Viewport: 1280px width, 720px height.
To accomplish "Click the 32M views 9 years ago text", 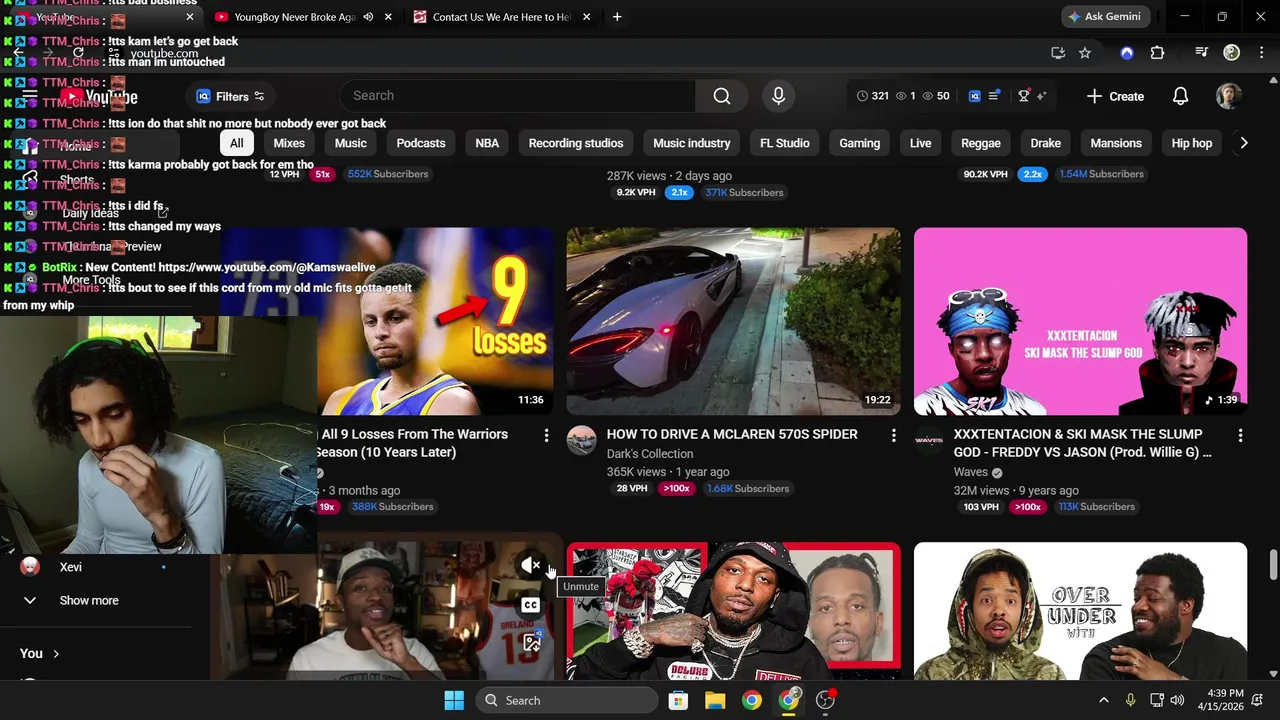I will [1016, 491].
